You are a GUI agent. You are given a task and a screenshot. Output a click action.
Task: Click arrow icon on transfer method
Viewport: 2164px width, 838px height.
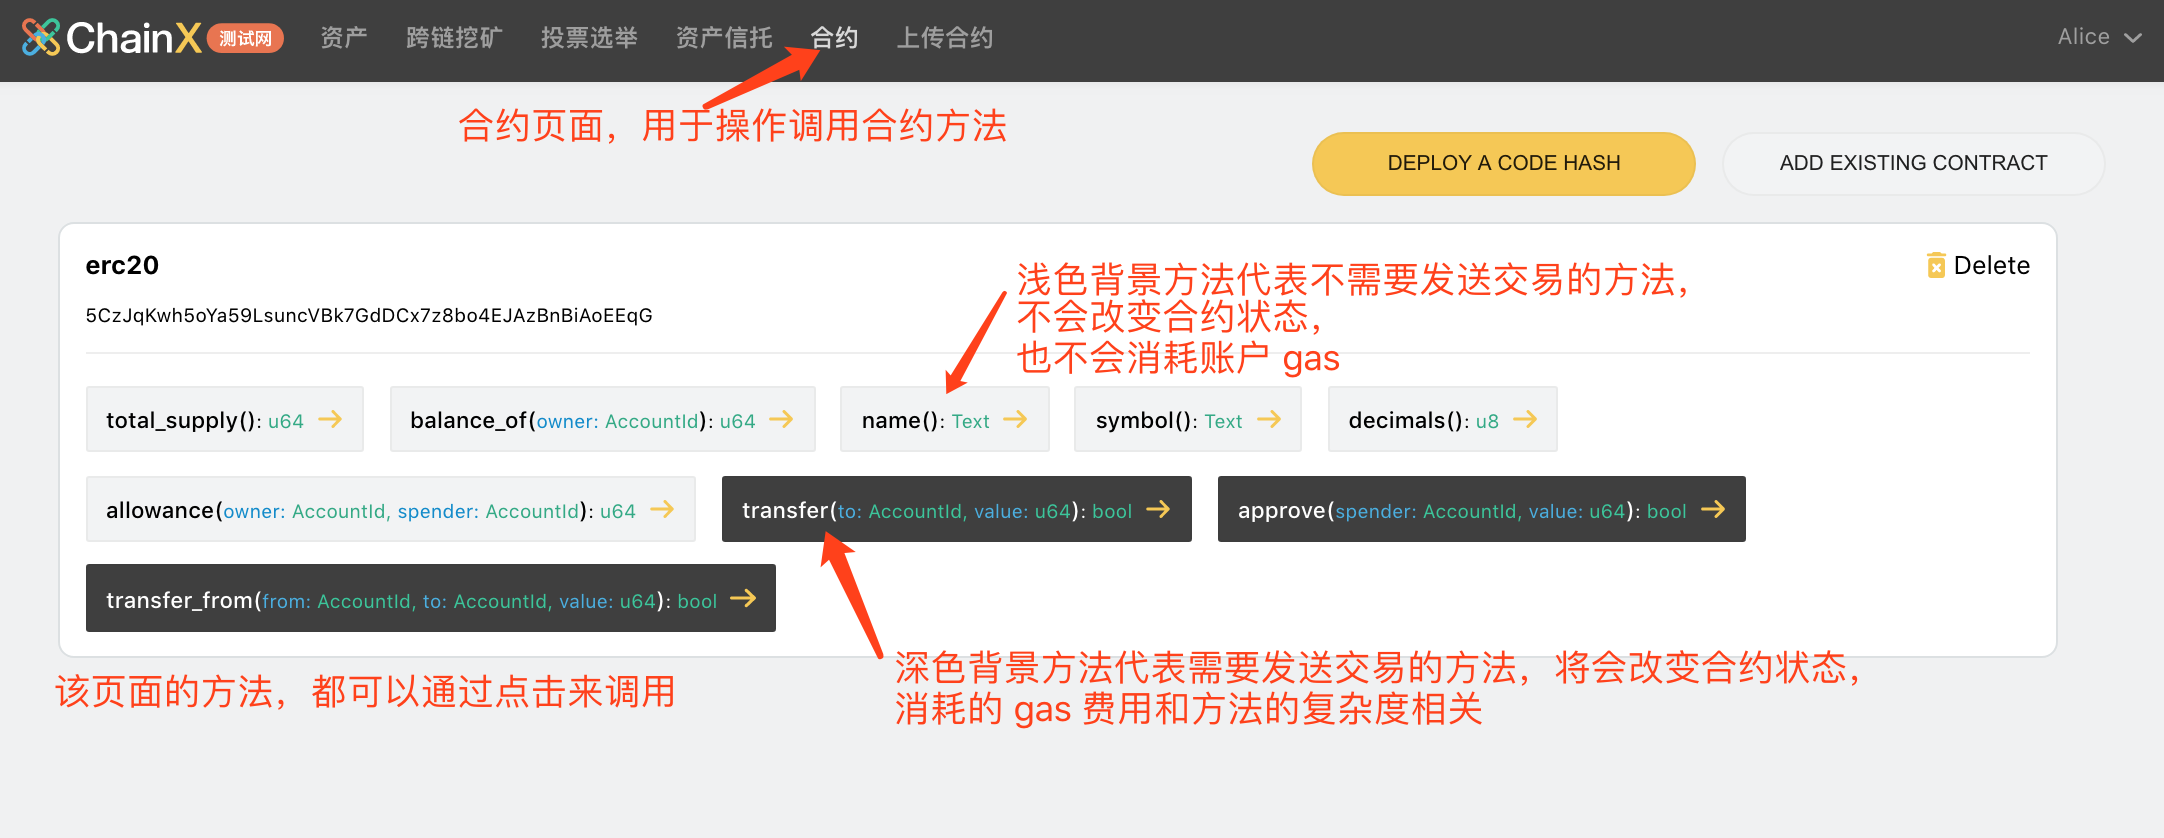1158,509
